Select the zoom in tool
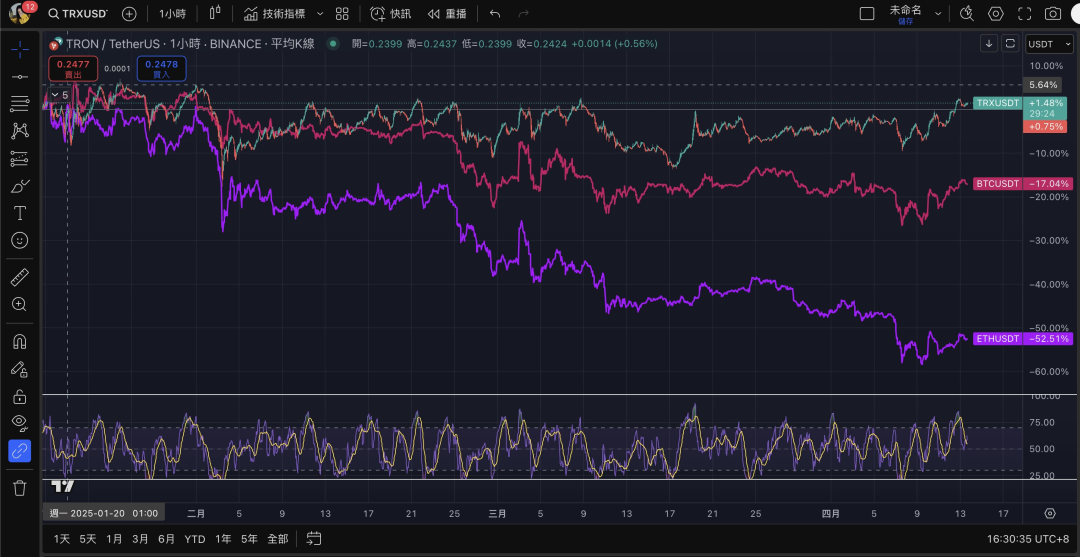 (20, 304)
